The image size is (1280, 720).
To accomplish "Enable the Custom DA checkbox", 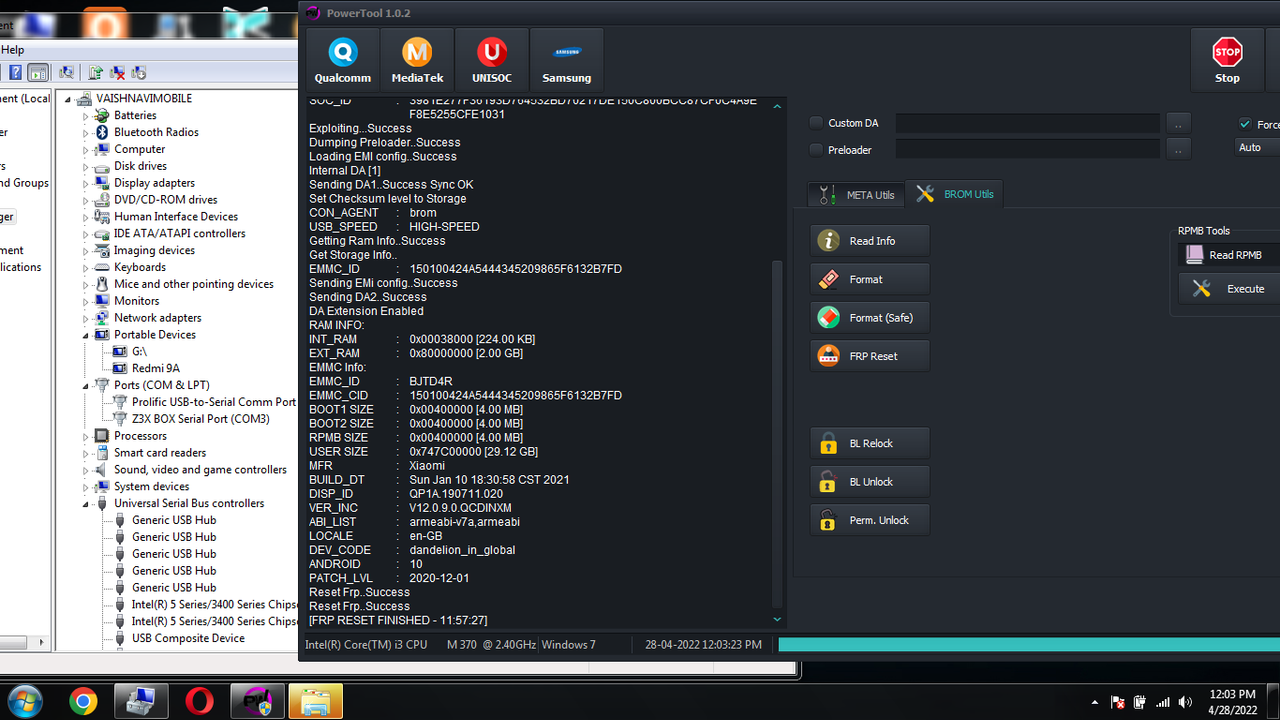I will point(816,123).
